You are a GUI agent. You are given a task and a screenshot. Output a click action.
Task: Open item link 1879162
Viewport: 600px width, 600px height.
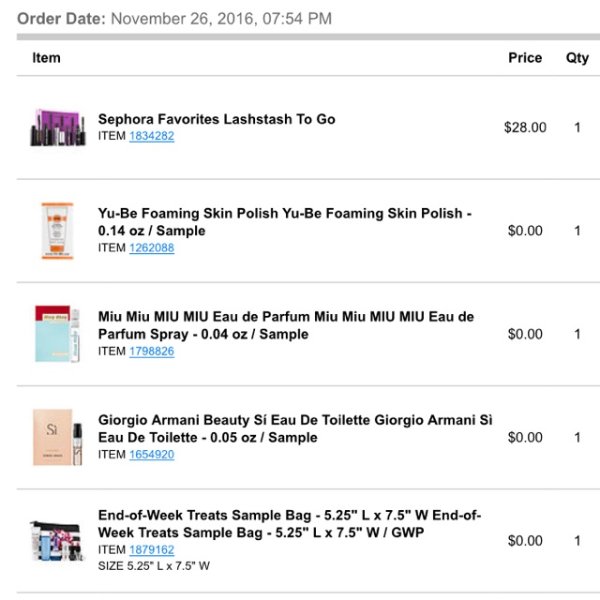tap(152, 549)
